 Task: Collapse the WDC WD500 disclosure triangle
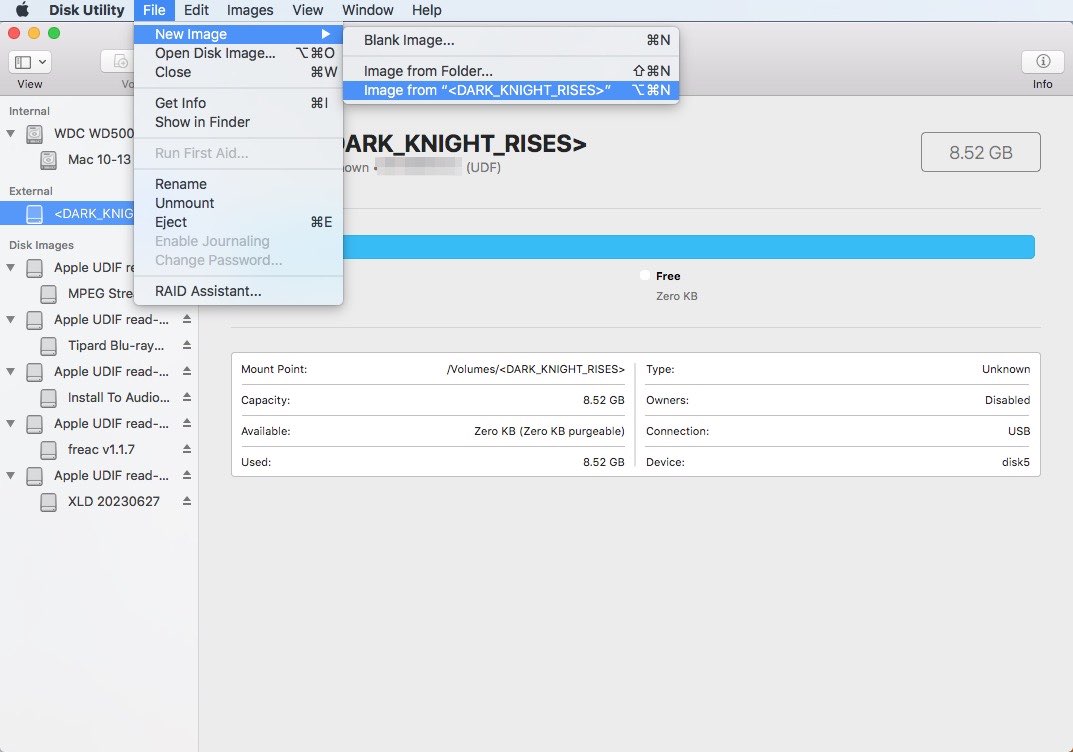(10, 133)
